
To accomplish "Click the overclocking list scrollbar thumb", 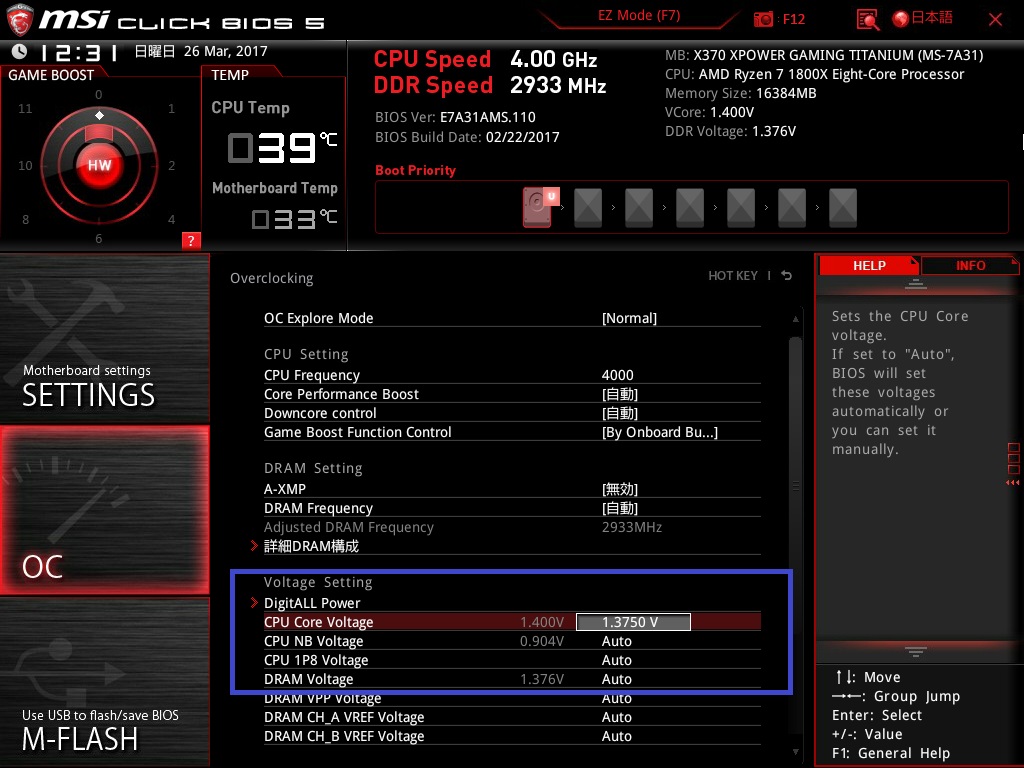I will pyautogui.click(x=795, y=485).
